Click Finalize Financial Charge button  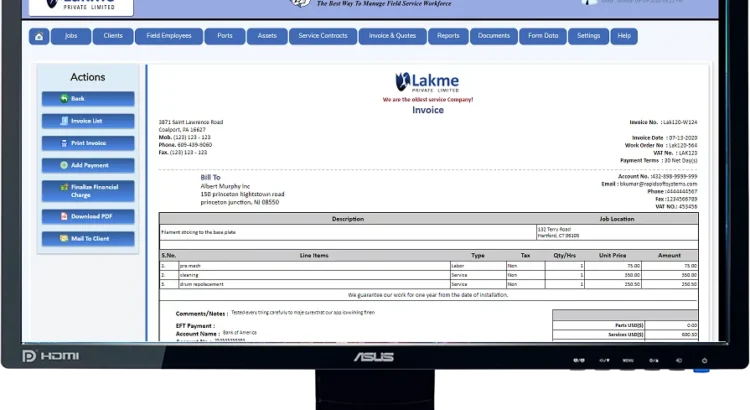click(x=88, y=191)
